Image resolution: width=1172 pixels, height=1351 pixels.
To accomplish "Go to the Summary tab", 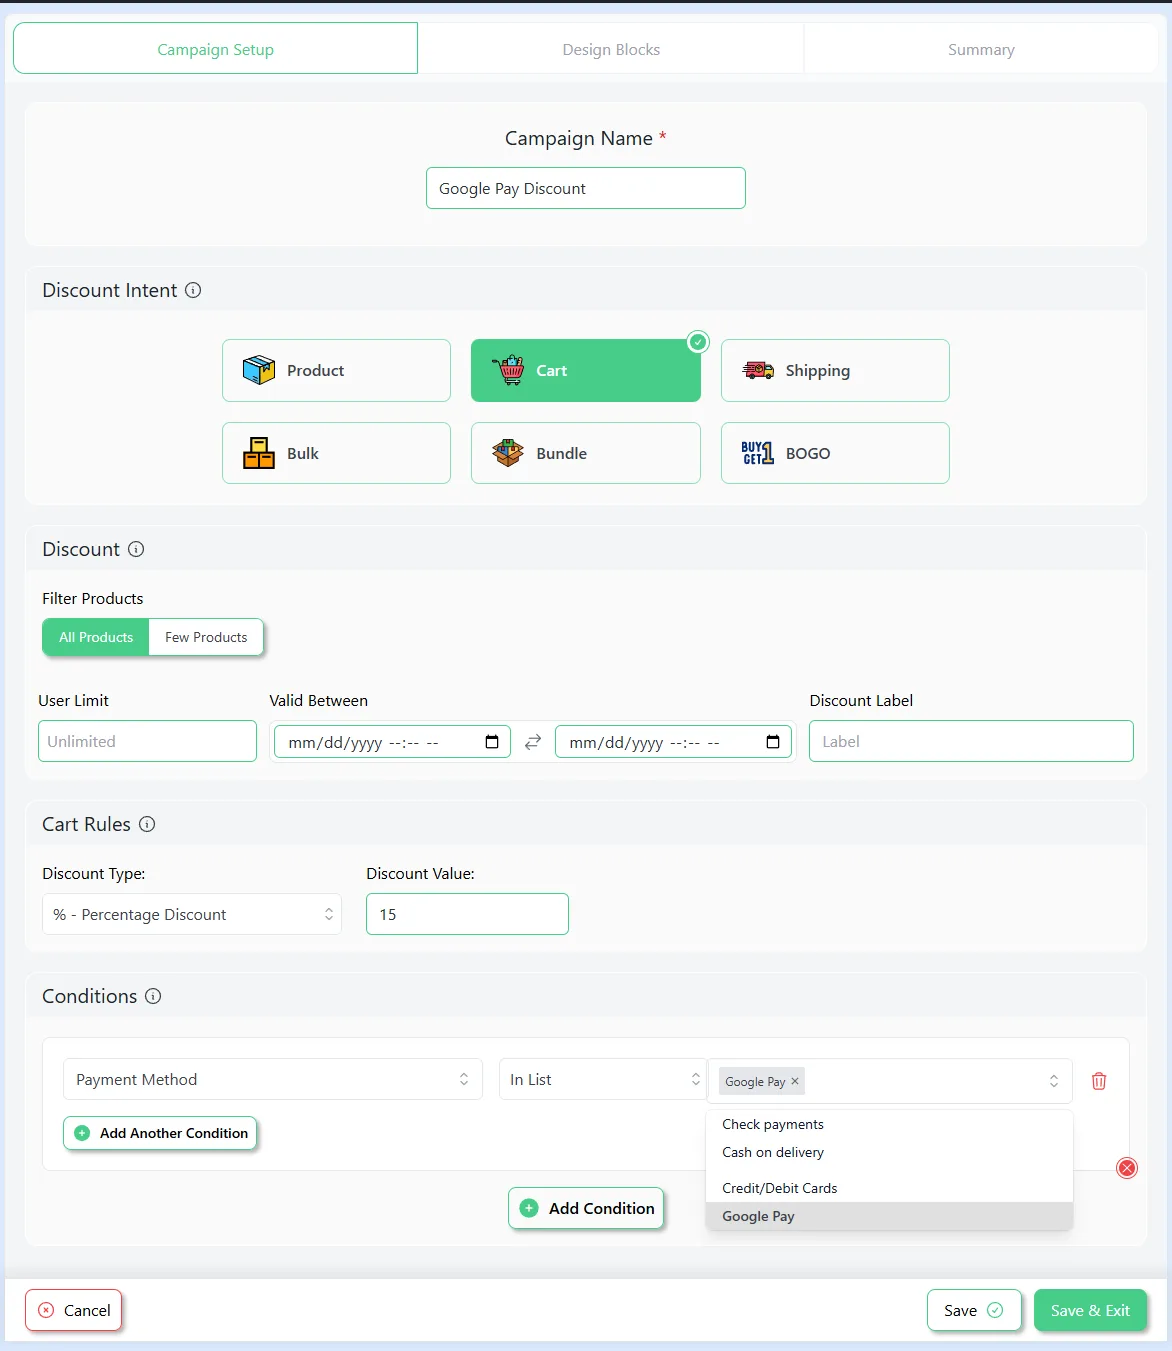I will [981, 49].
